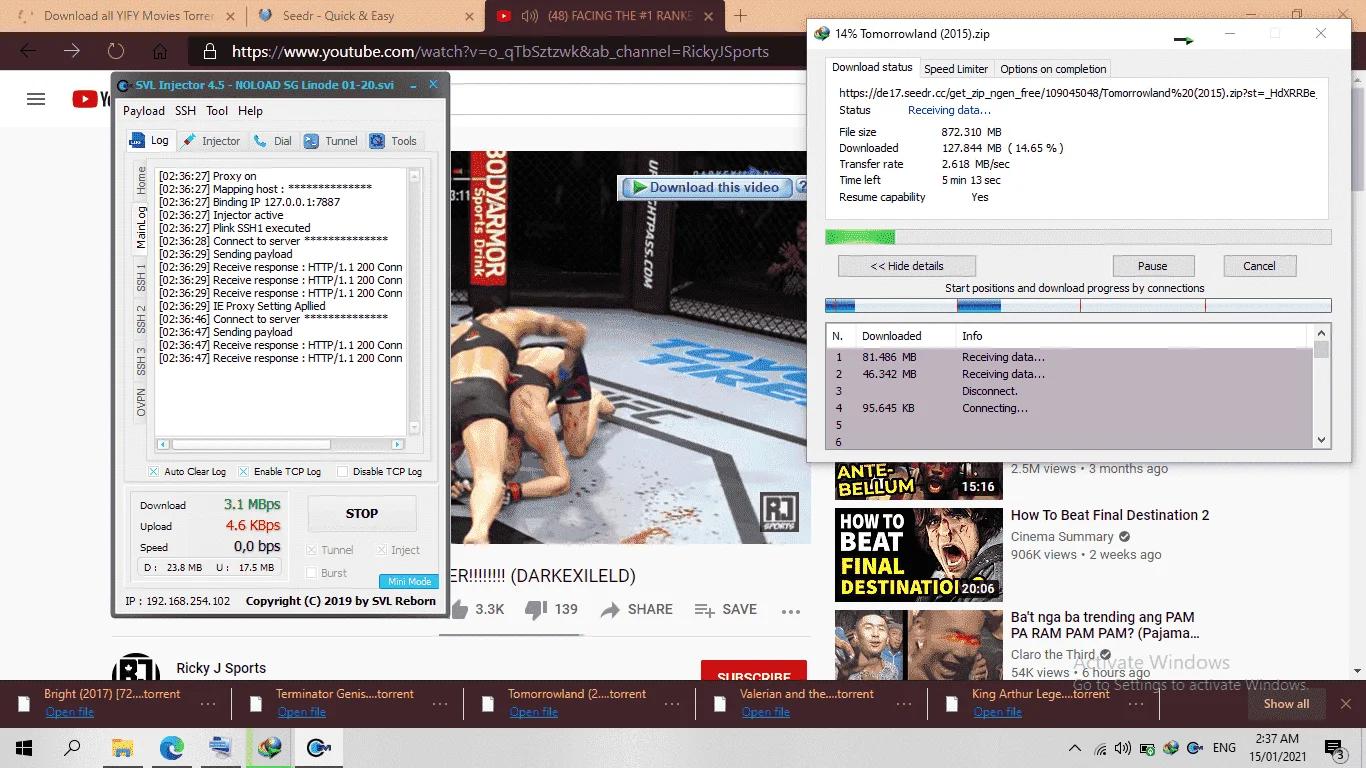
Task: Click the log's horizontal scrollbar
Action: point(280,444)
